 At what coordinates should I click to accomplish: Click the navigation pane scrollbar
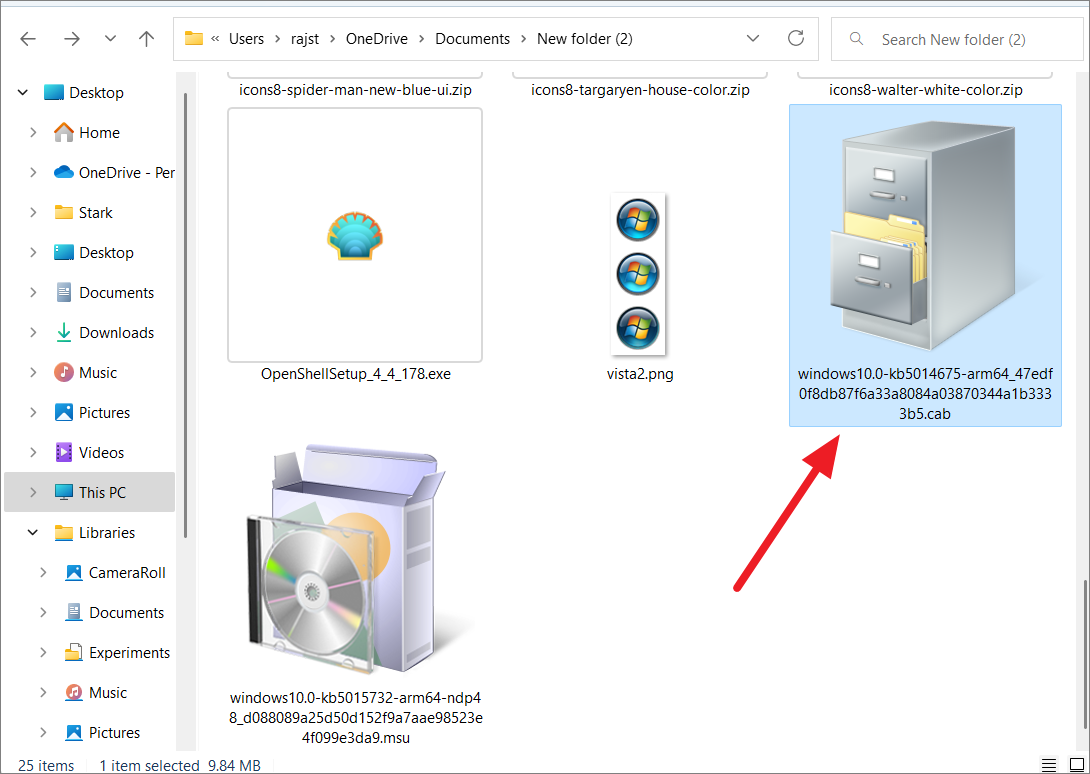(x=186, y=316)
